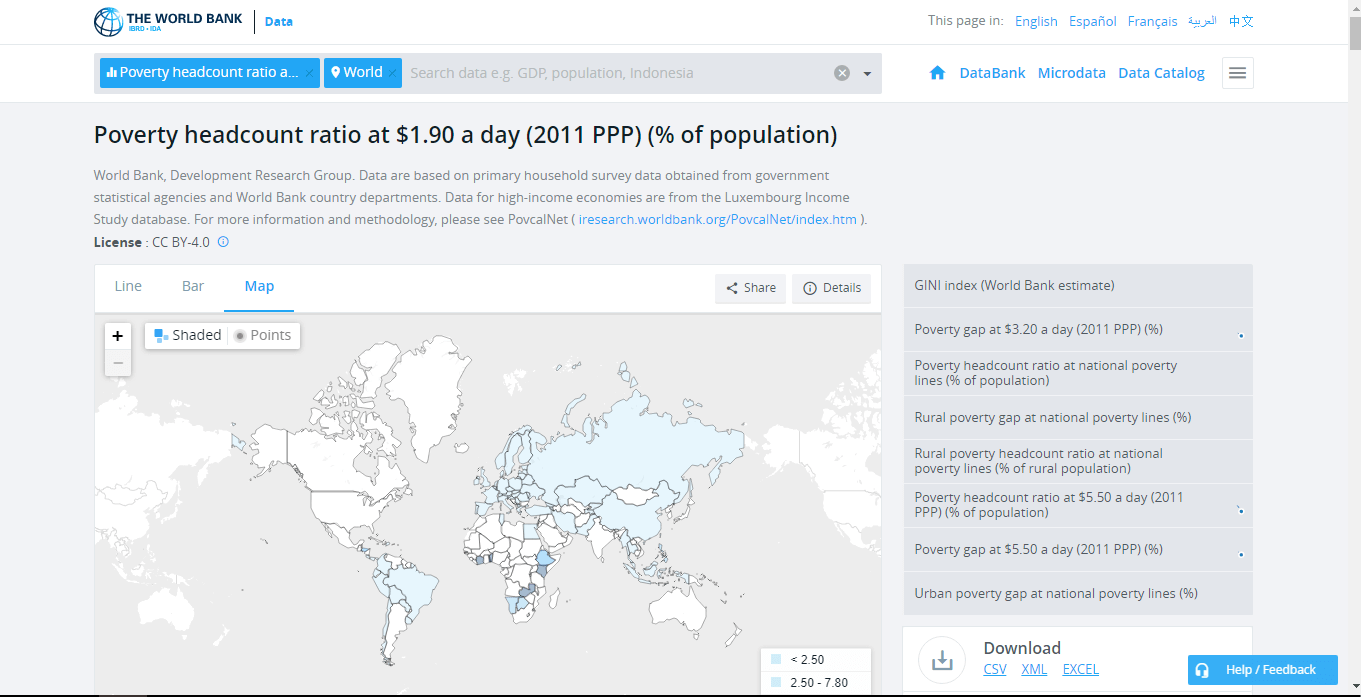The image size is (1361, 697).
Task: Zoom out on the map
Action: tap(118, 363)
